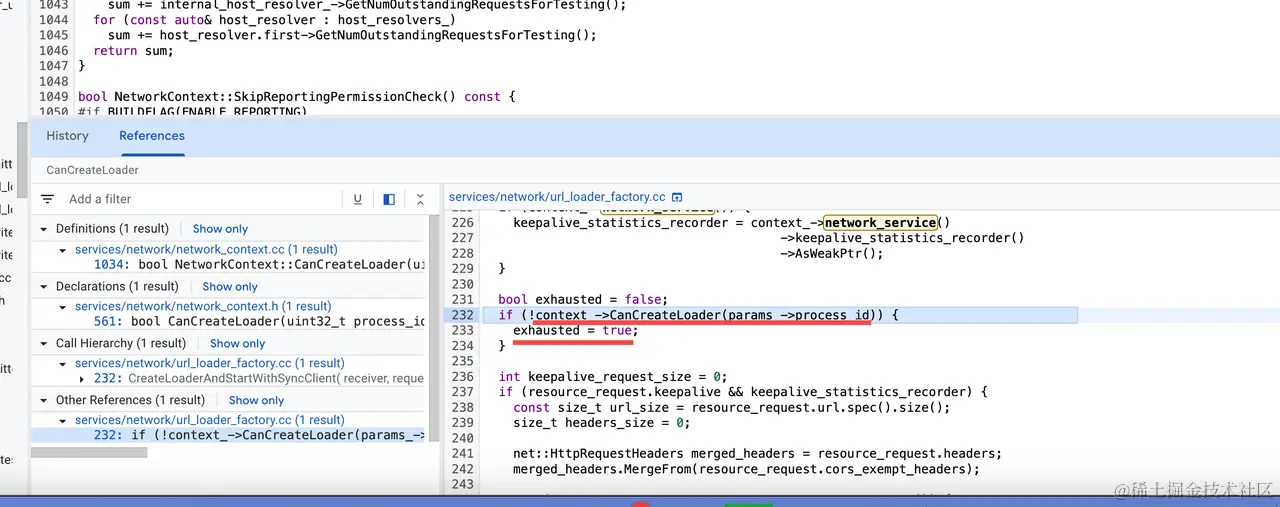The width and height of the screenshot is (1280, 507).
Task: Select the References tab
Action: pos(152,136)
